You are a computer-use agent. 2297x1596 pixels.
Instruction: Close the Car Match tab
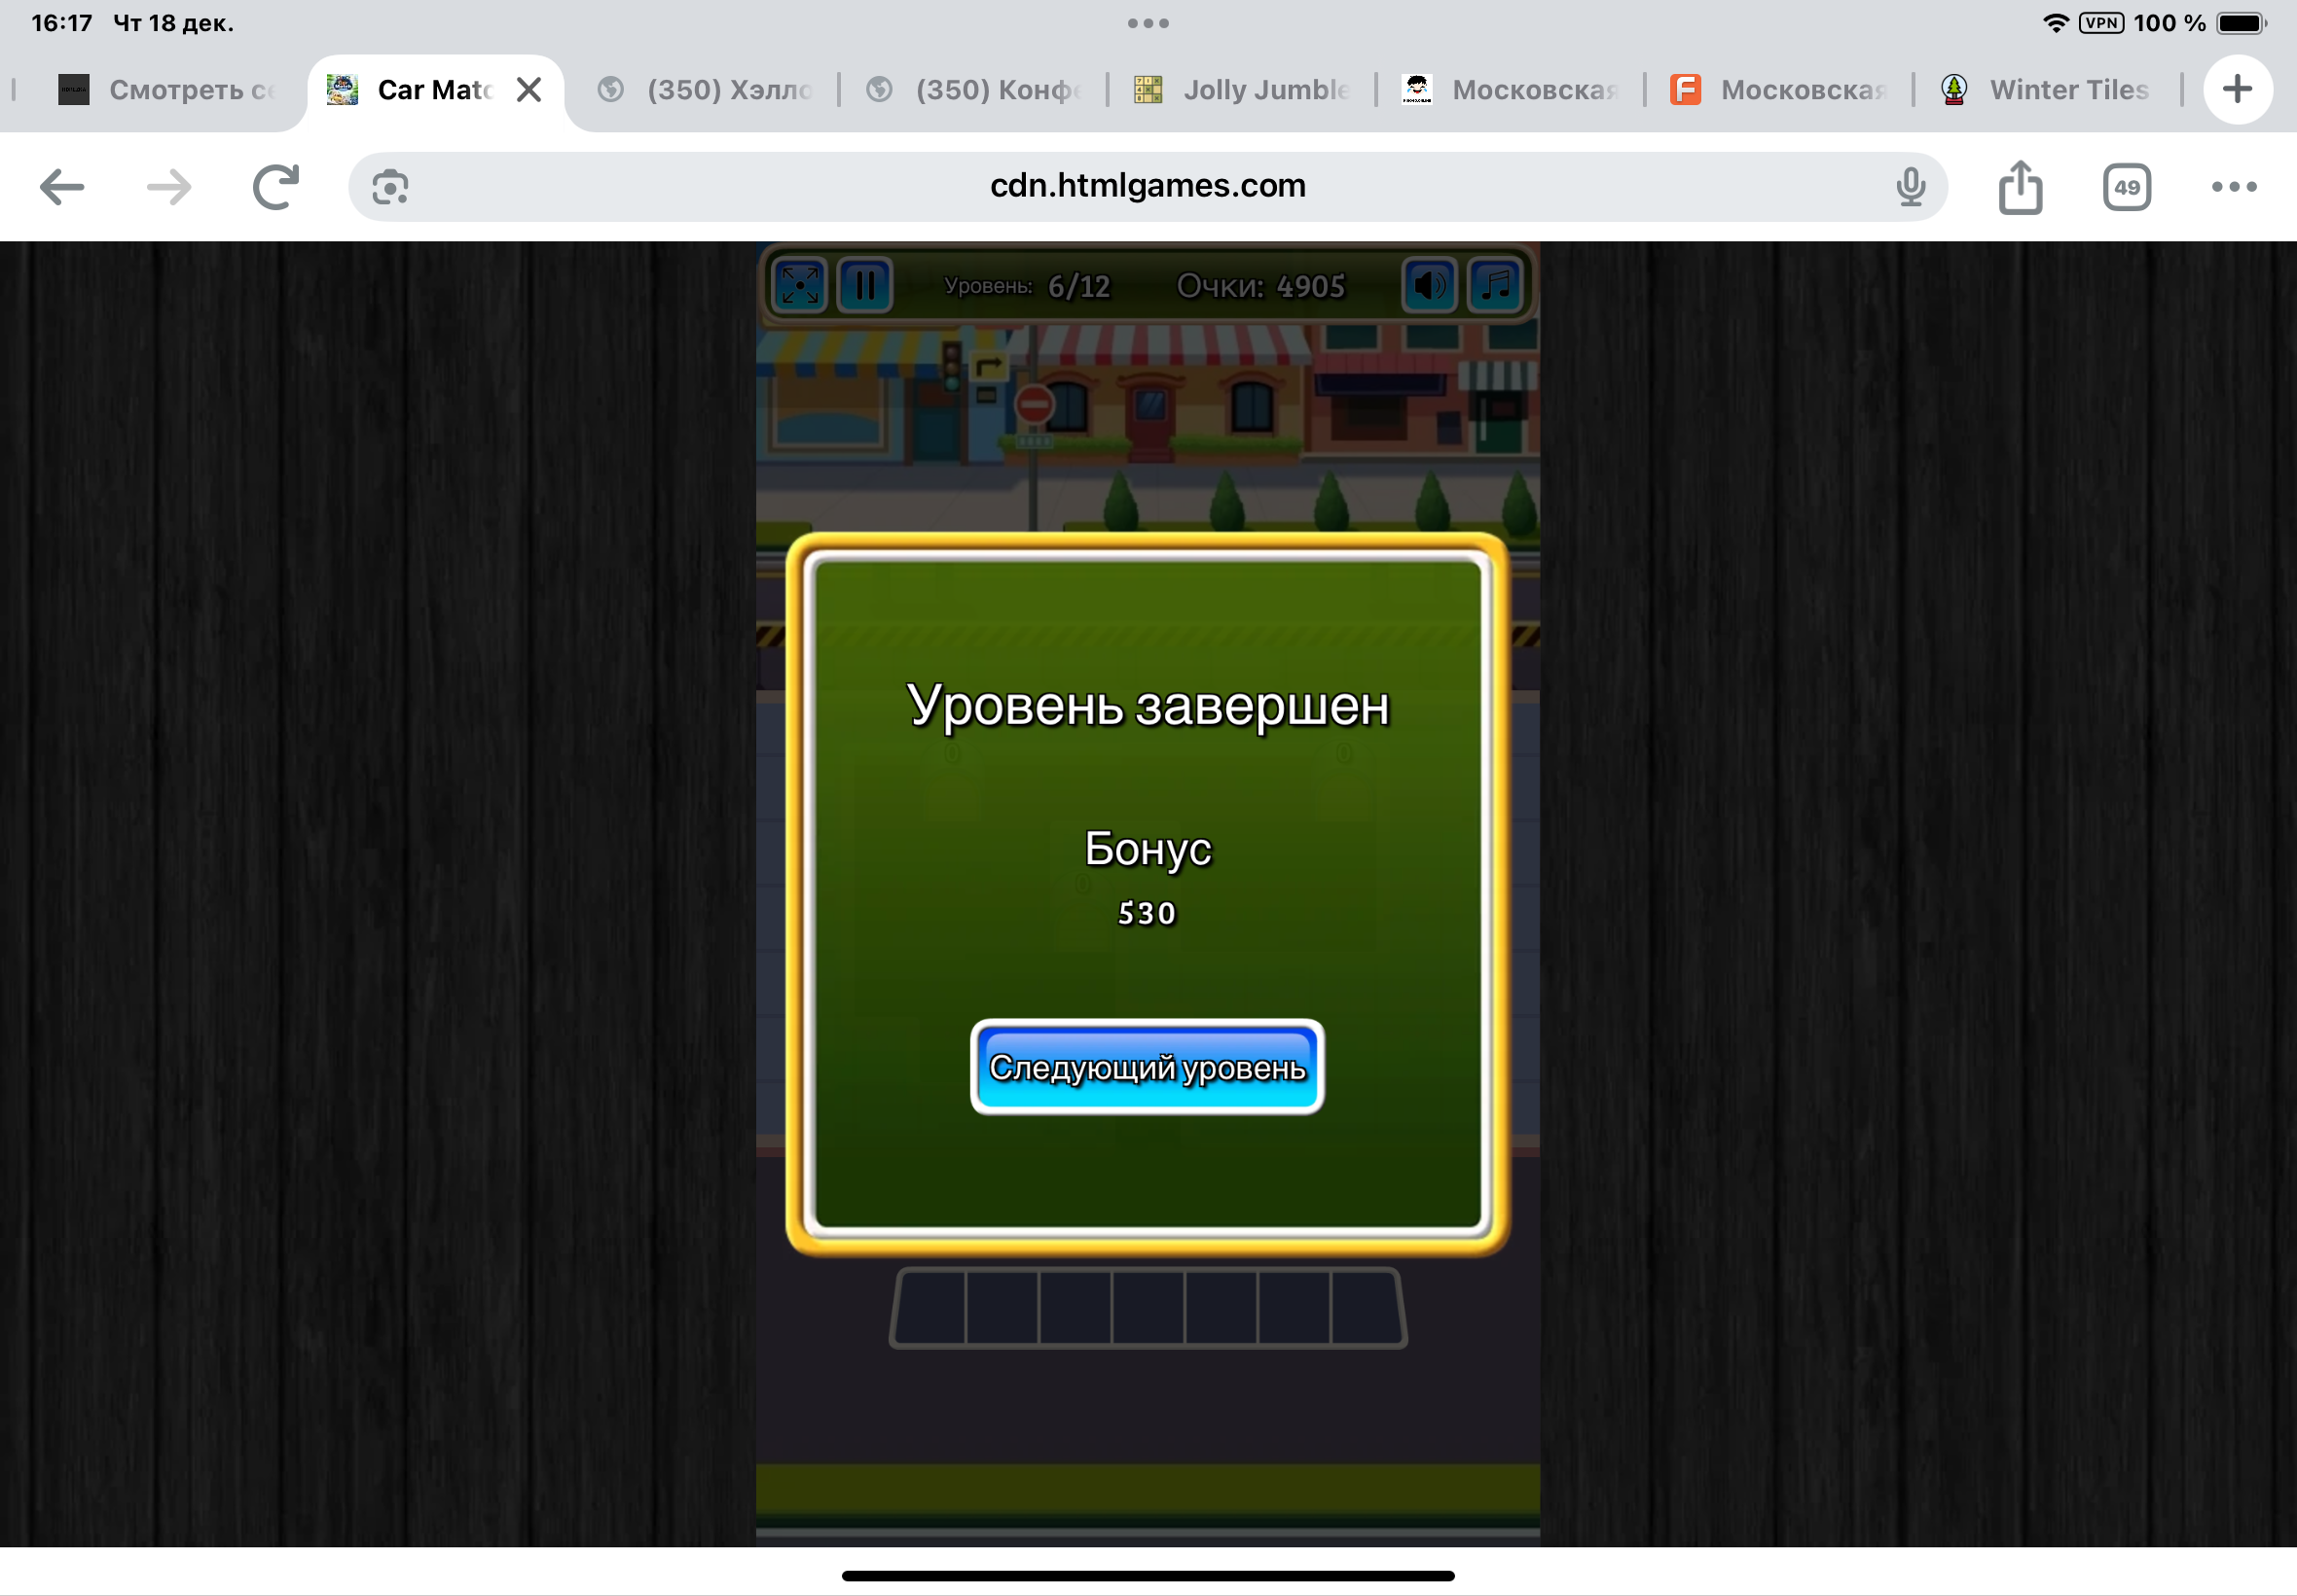(x=529, y=90)
